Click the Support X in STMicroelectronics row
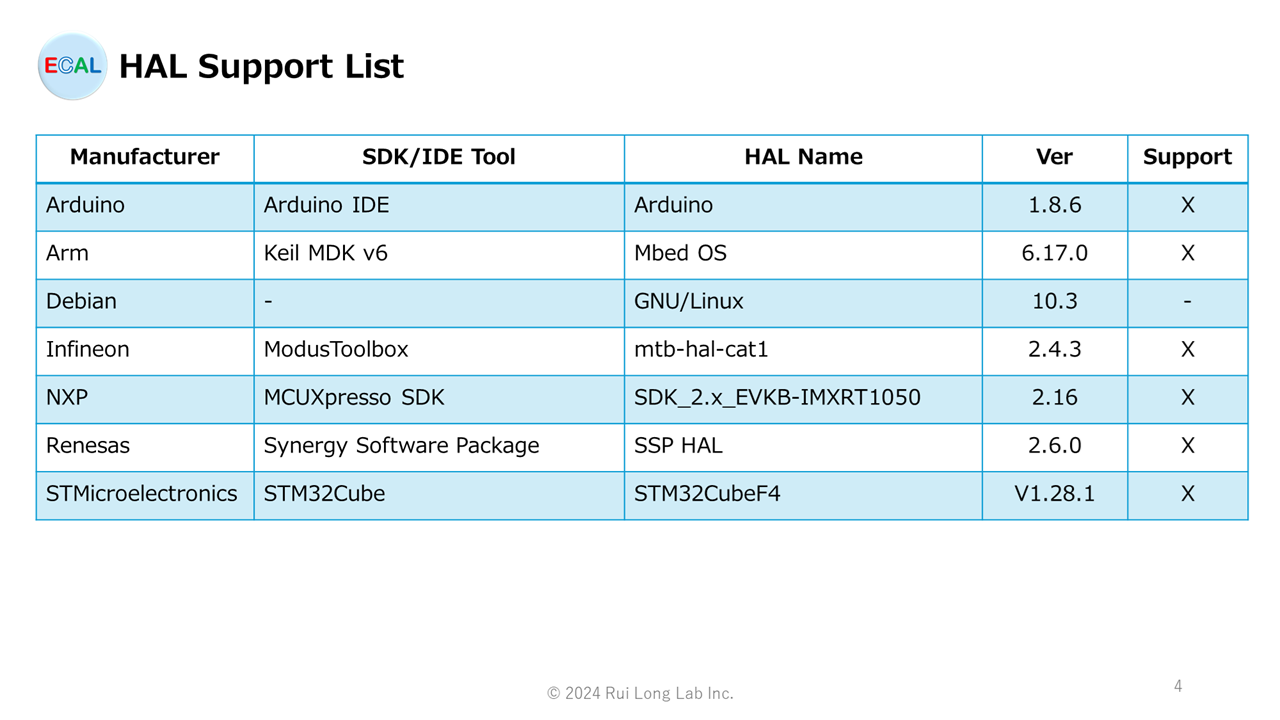This screenshot has height=720, width=1280. 1188,494
